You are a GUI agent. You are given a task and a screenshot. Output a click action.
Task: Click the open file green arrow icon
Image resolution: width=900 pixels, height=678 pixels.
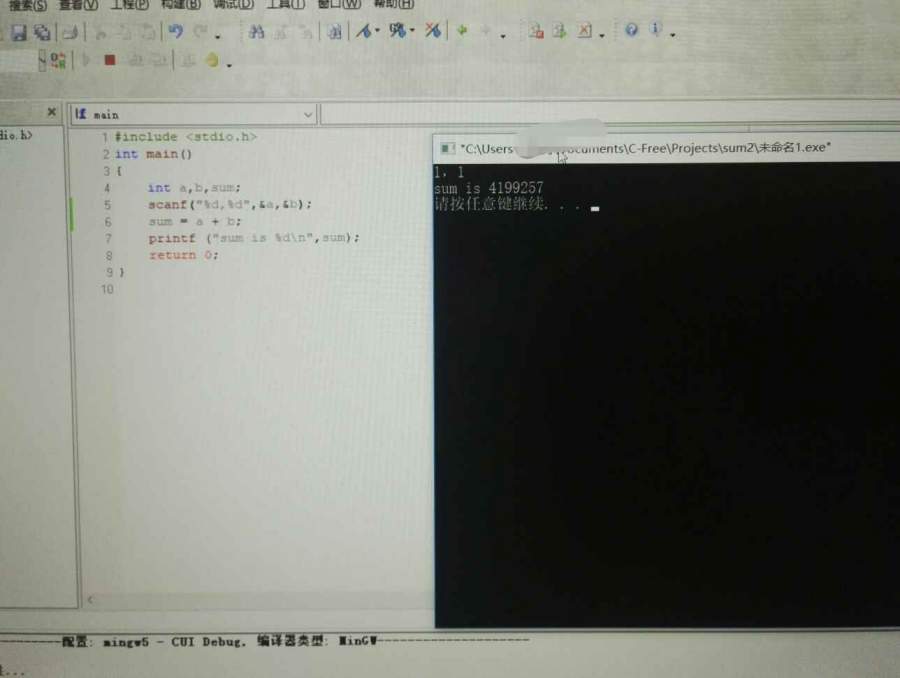[560, 30]
